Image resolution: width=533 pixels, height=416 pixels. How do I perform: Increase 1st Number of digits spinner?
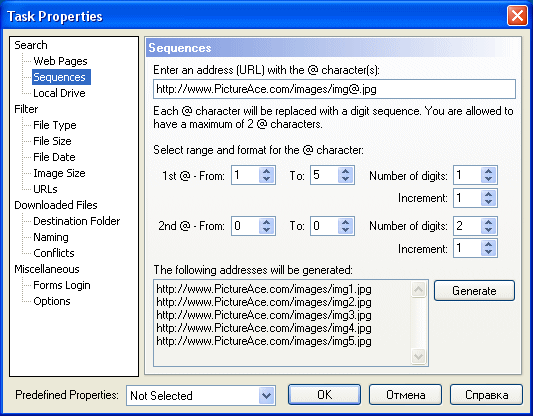[488, 171]
